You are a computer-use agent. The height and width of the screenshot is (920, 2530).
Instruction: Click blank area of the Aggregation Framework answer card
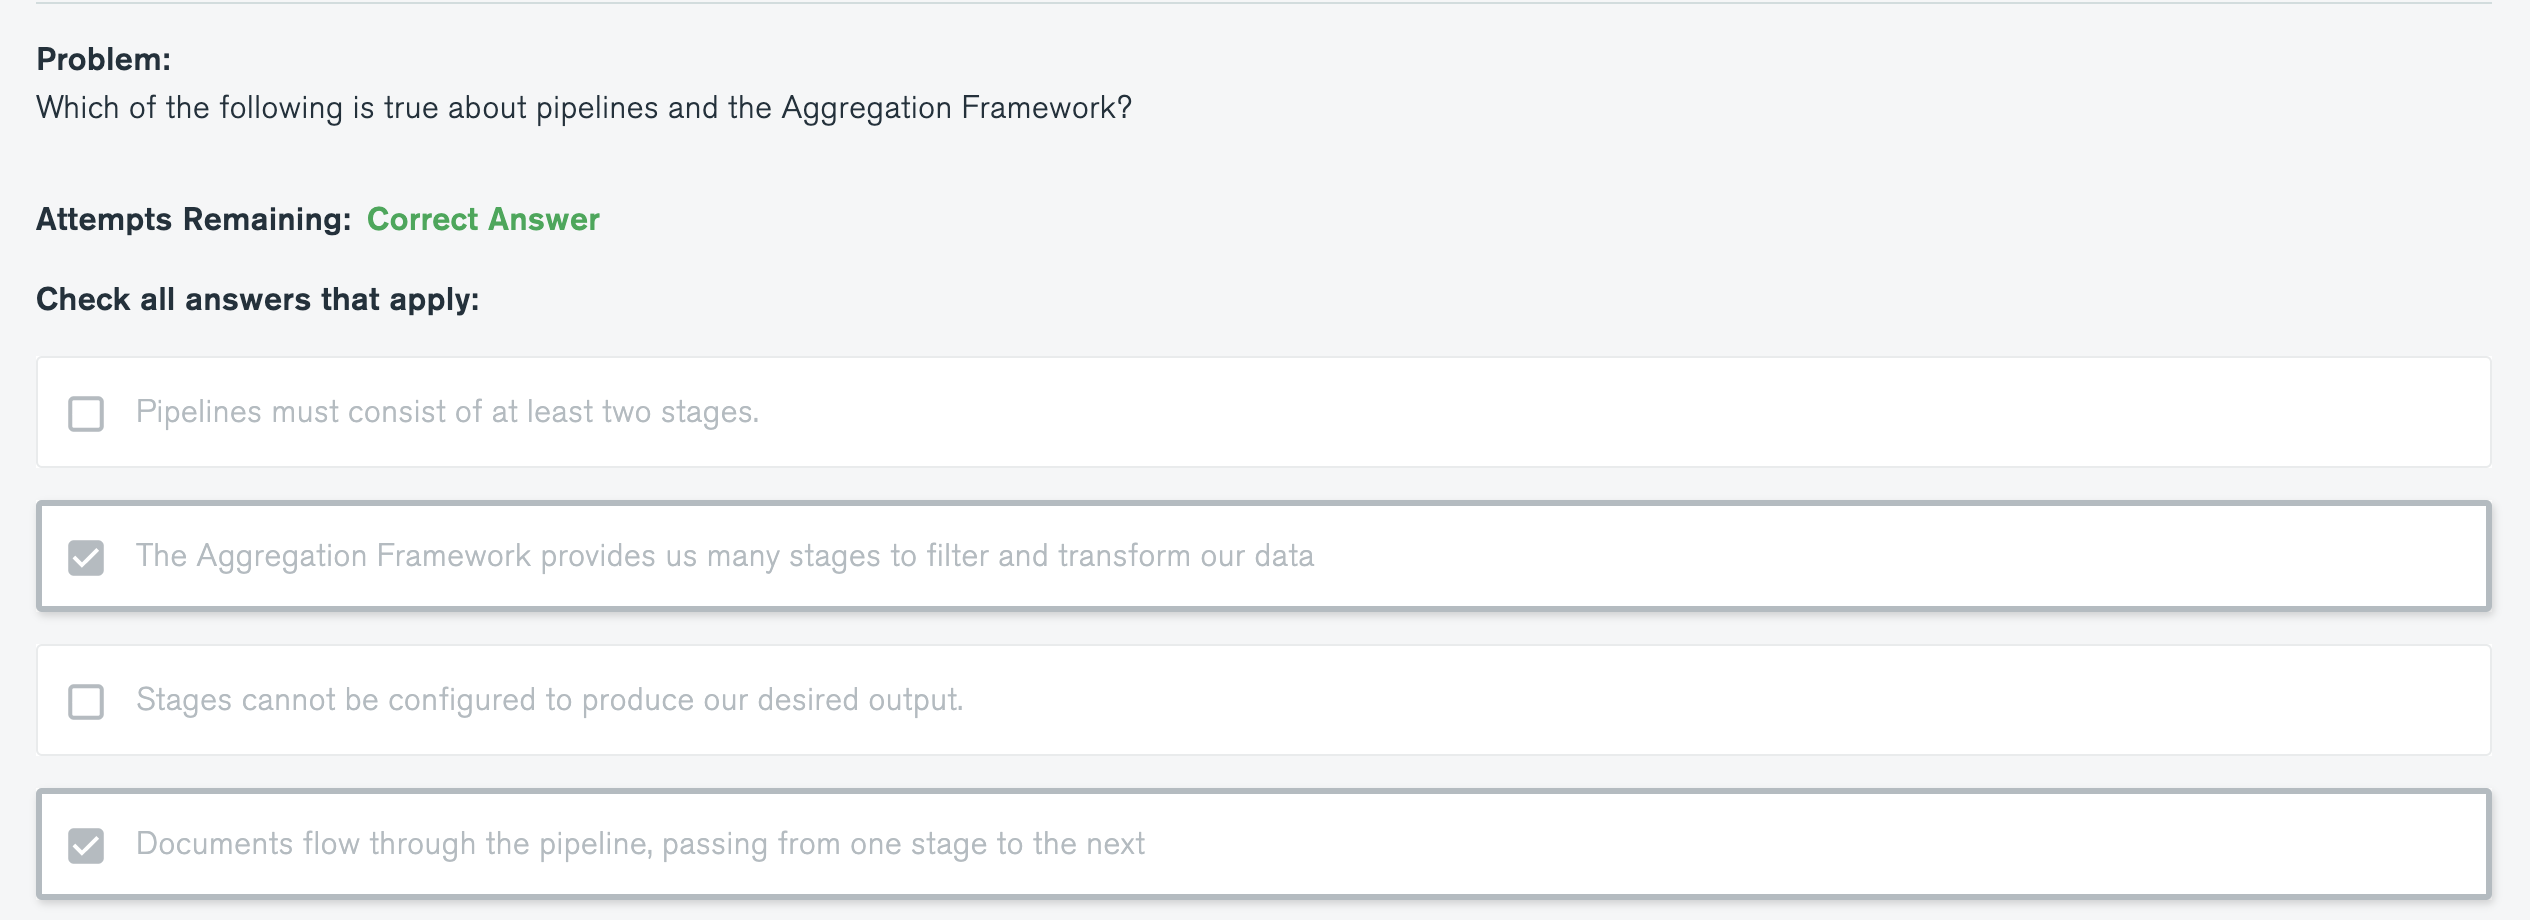1900,556
